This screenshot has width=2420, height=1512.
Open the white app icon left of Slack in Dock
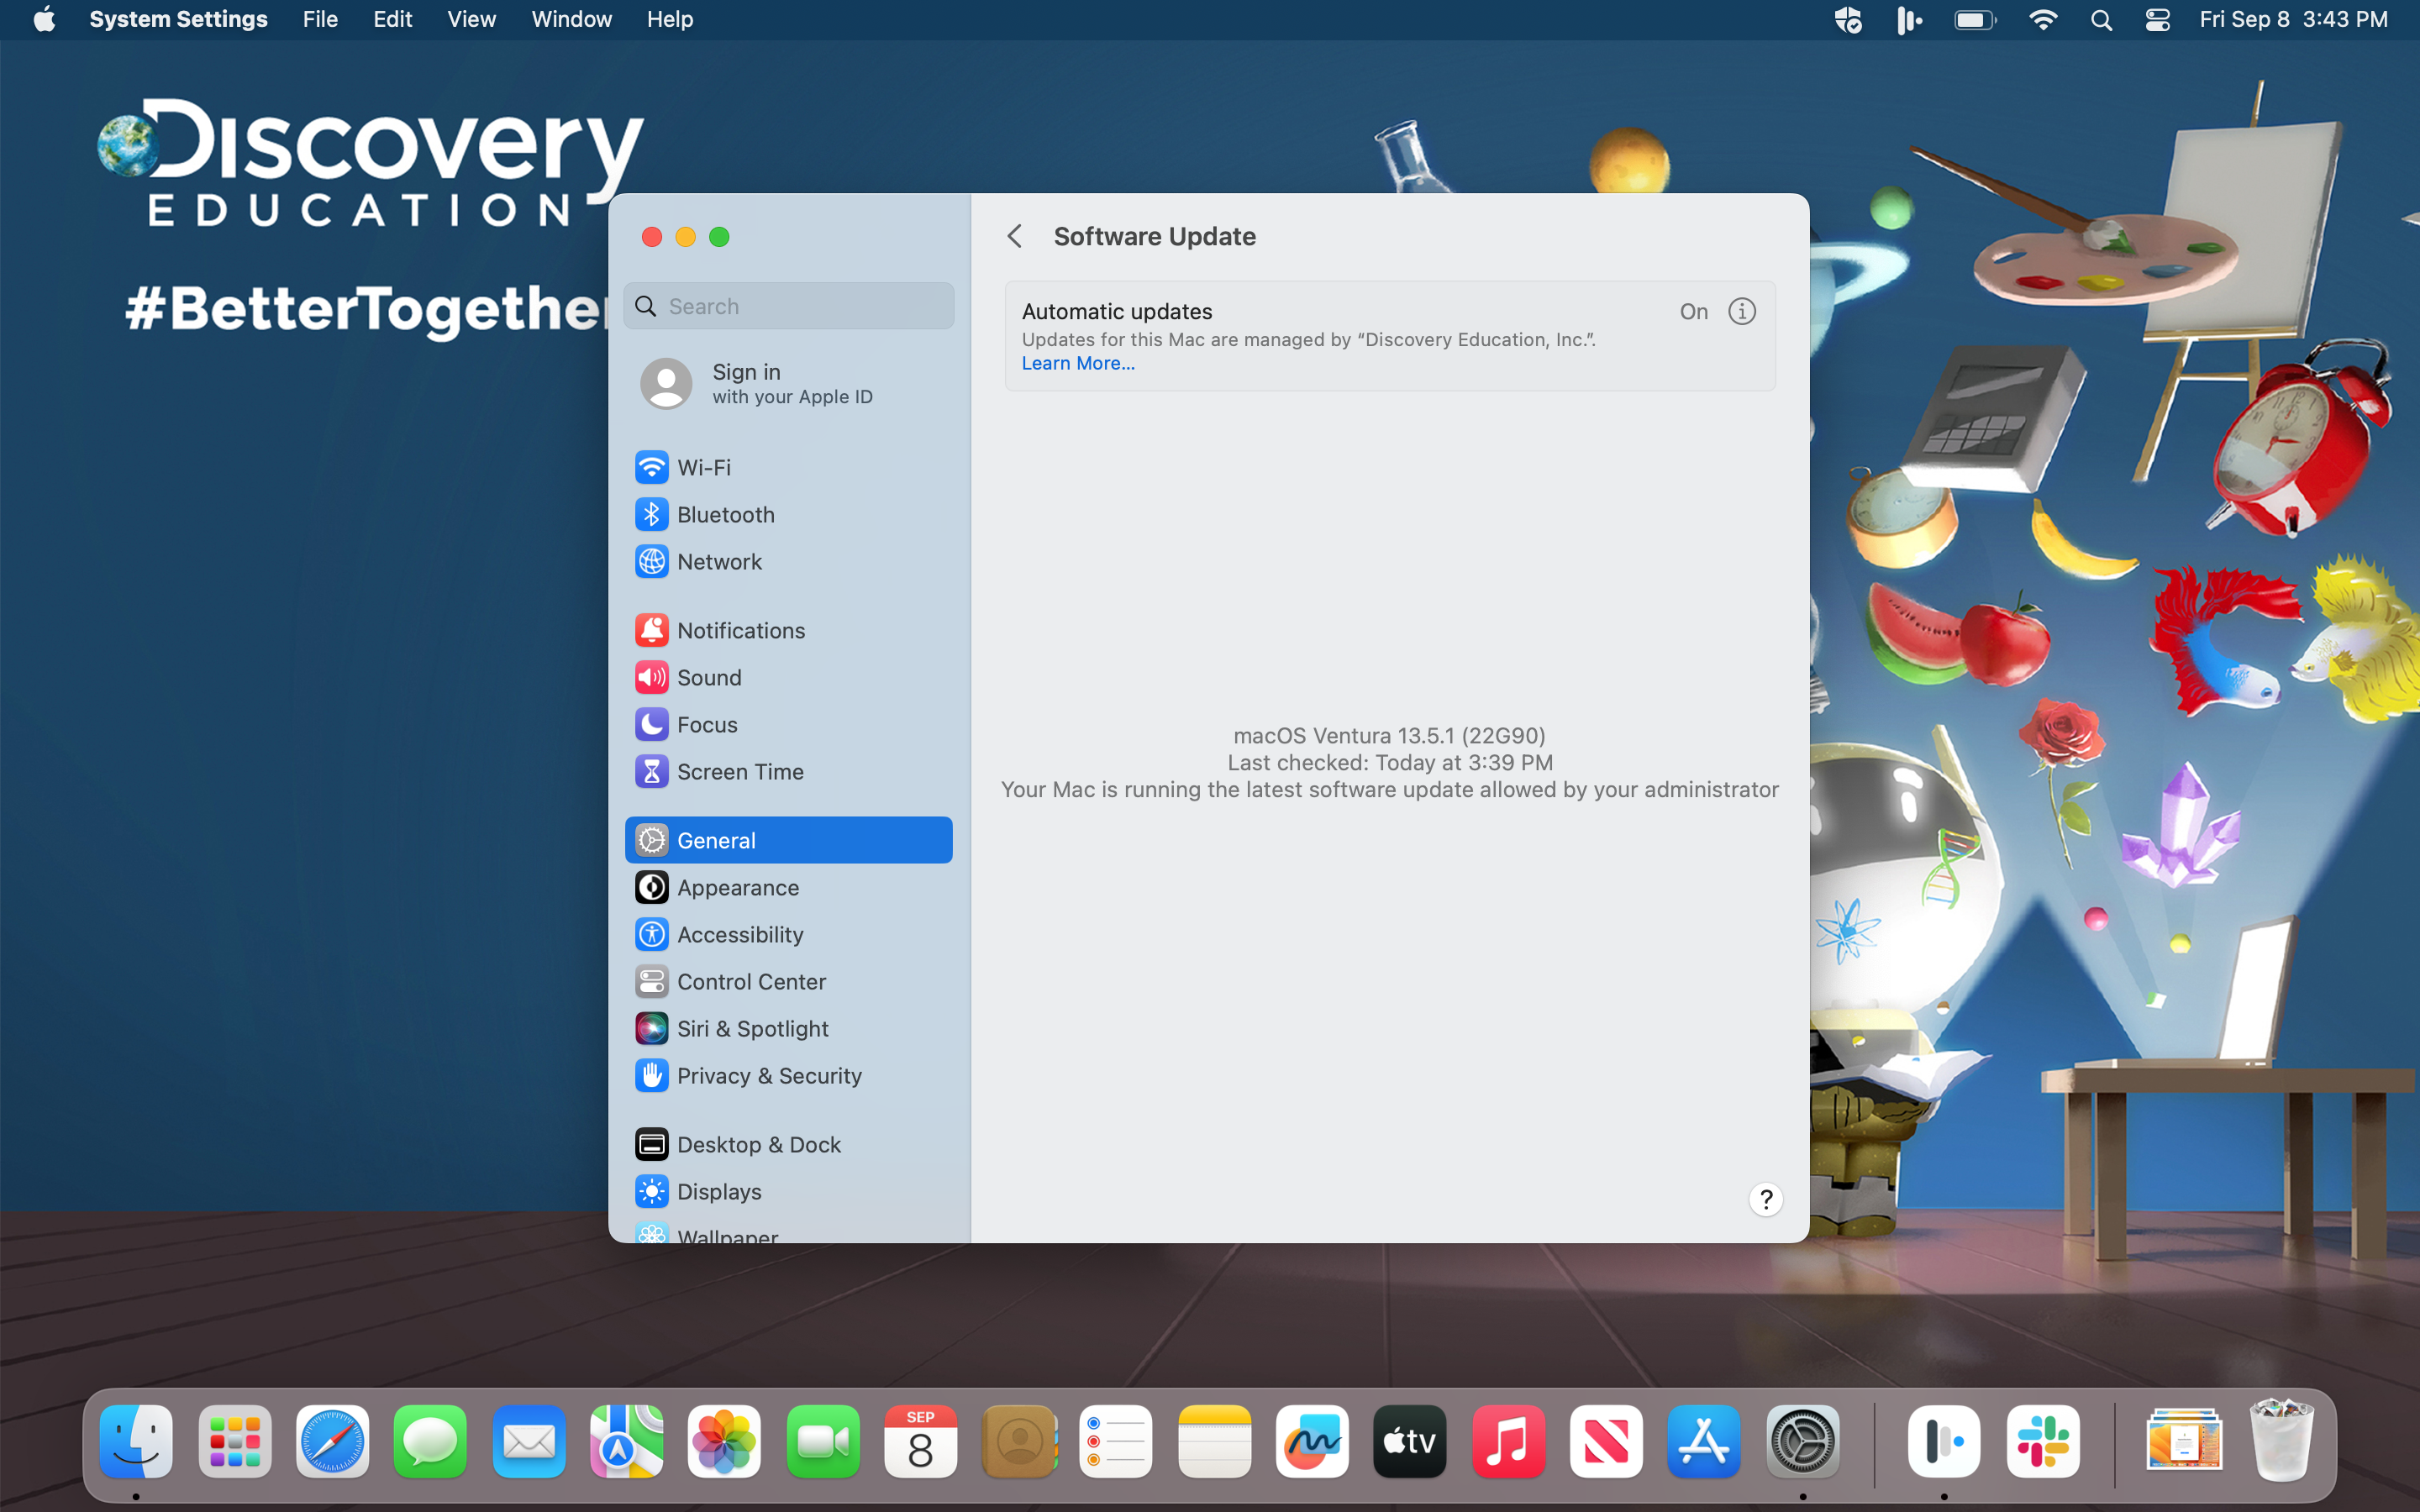pyautogui.click(x=1944, y=1441)
